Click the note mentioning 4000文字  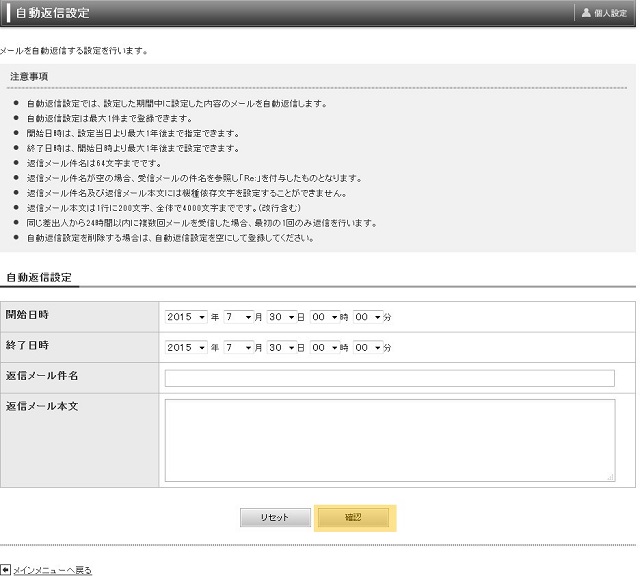pyautogui.click(x=164, y=208)
